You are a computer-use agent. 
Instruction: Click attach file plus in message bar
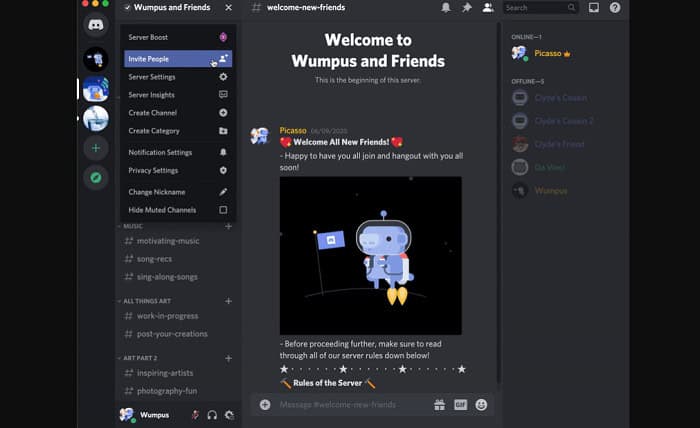pos(265,405)
